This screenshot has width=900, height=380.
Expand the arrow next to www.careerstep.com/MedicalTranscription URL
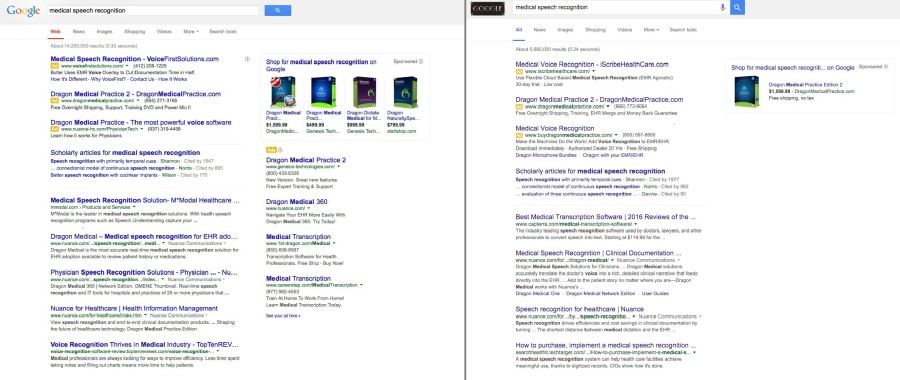362,285
